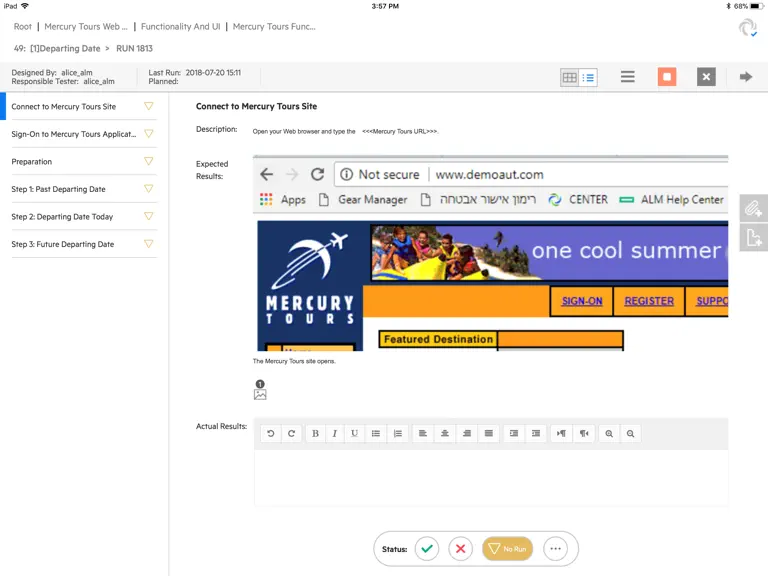The width and height of the screenshot is (768, 576).
Task: Undo in Actual Results editor
Action: point(270,433)
